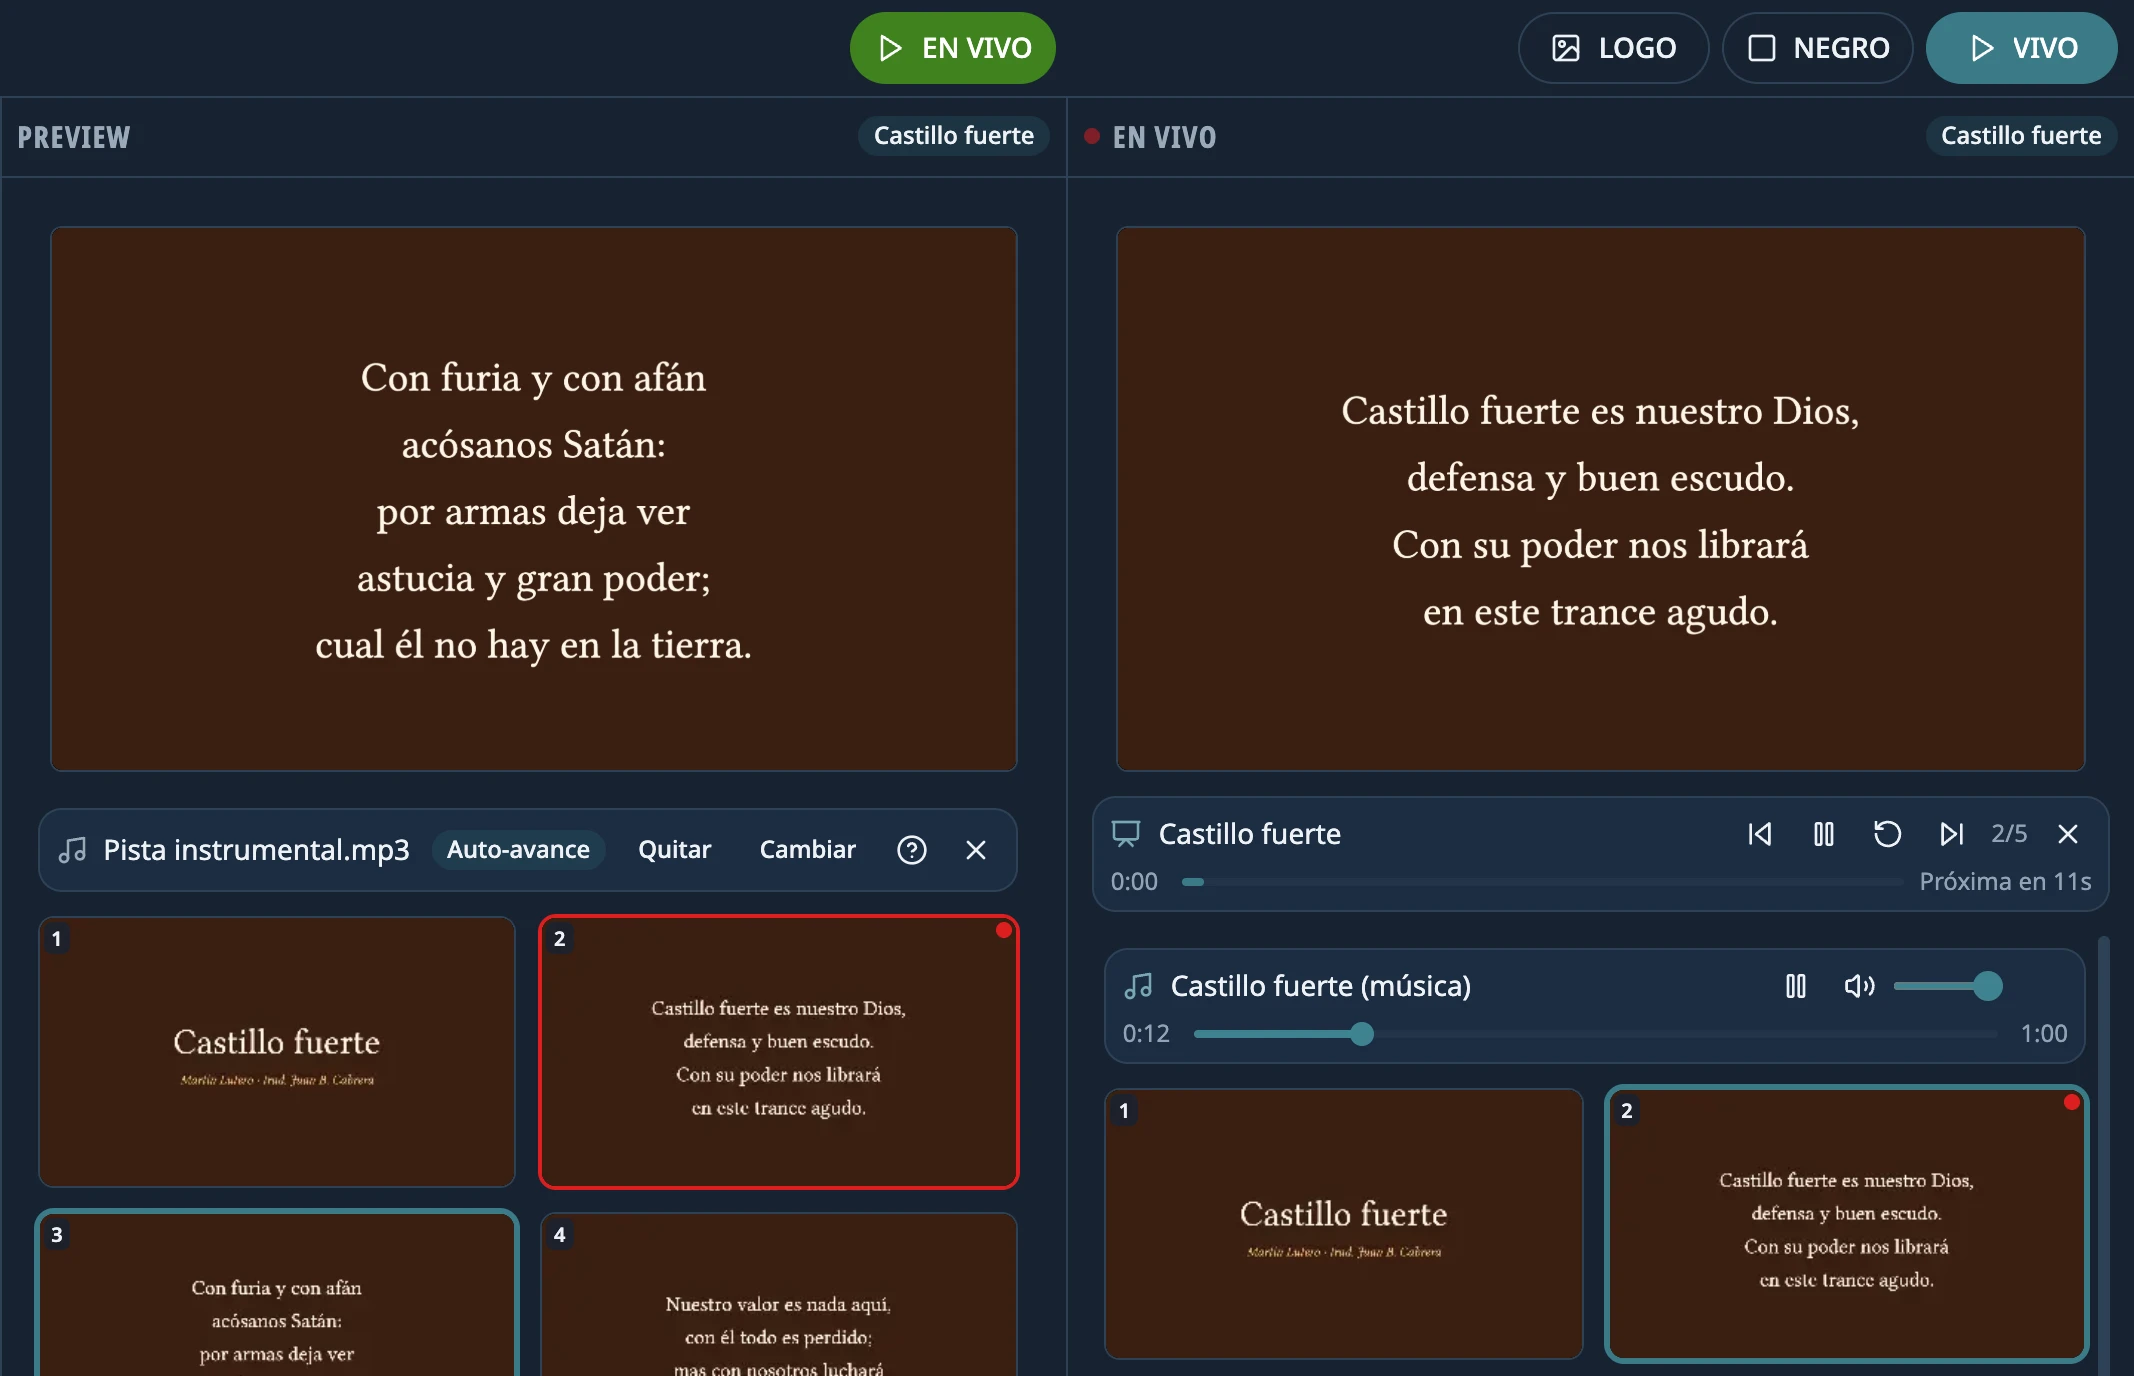The height and width of the screenshot is (1376, 2134).
Task: Click the large EN VIVO slide display
Action: coord(1600,499)
